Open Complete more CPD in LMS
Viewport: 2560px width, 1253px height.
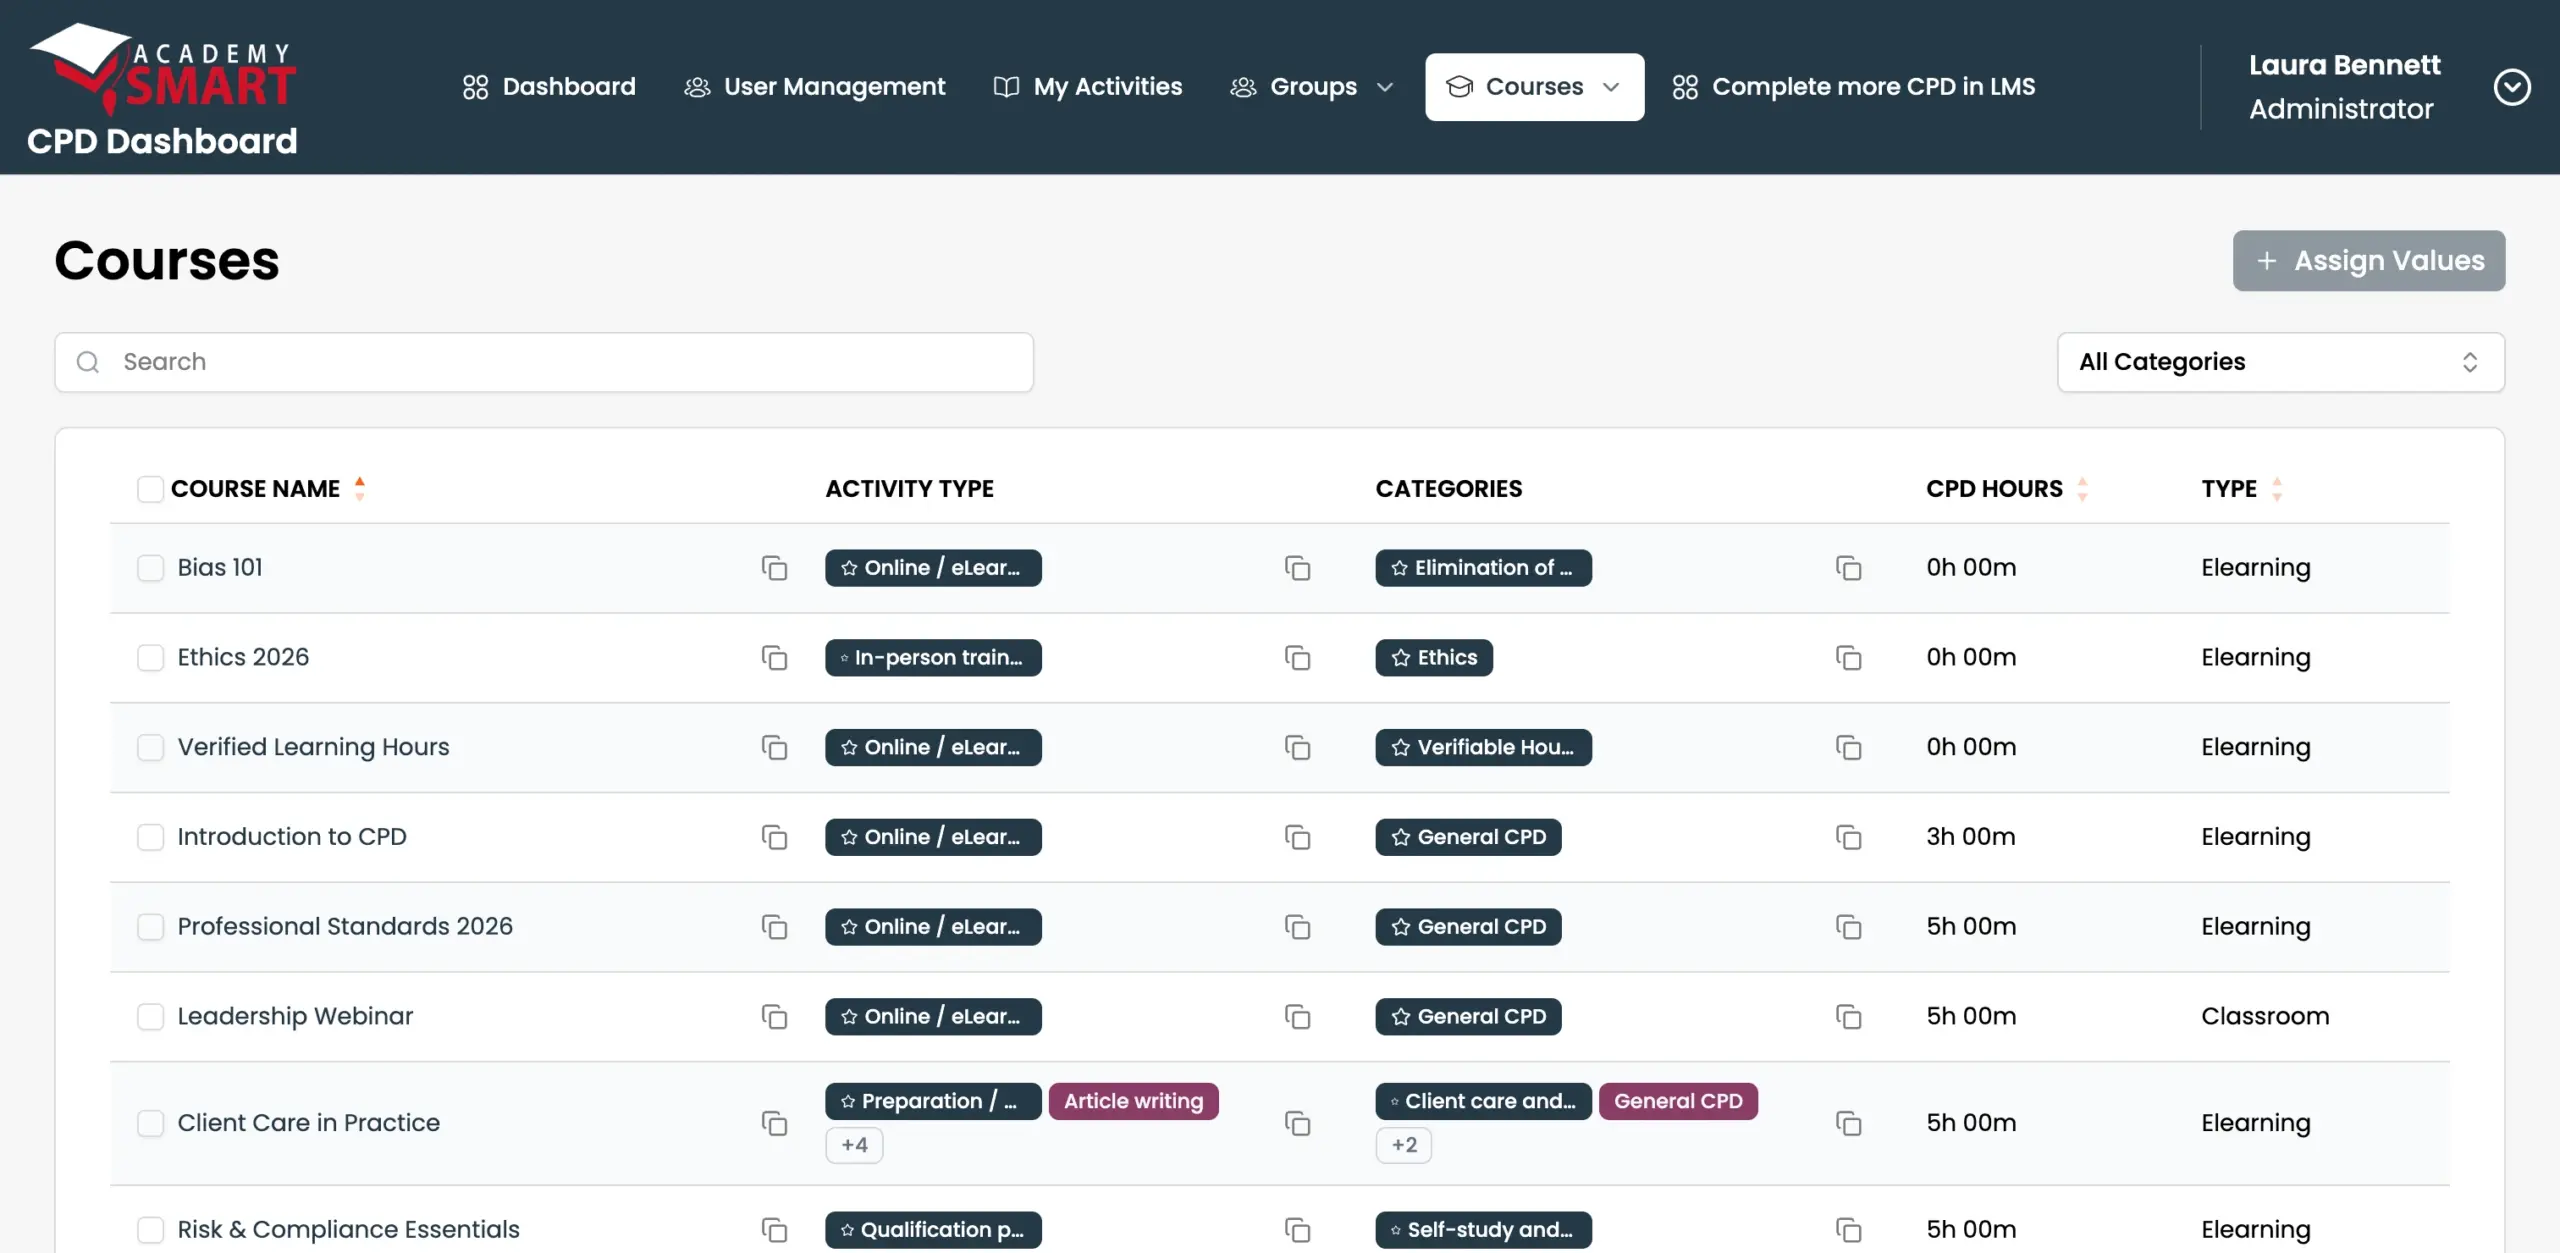1854,87
